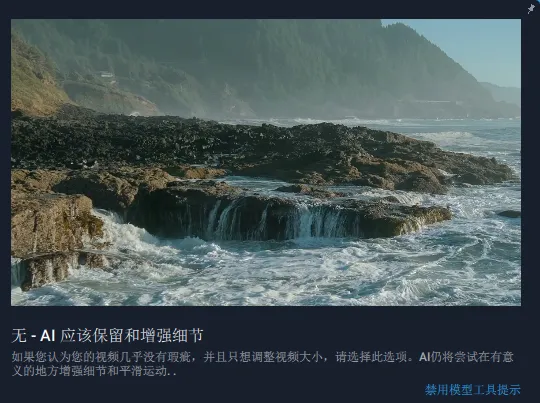The image size is (540, 403).
Task: Select the heading 无 - AI 应该保留和增强细节
Action: pos(107,335)
